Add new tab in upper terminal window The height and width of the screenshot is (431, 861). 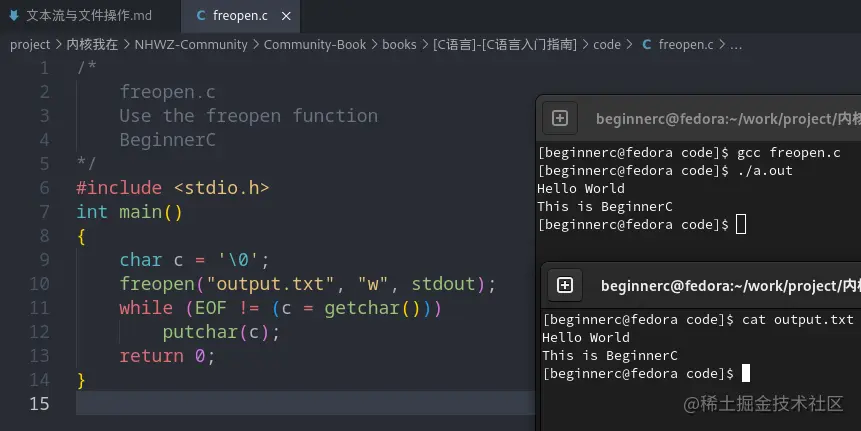(x=560, y=118)
